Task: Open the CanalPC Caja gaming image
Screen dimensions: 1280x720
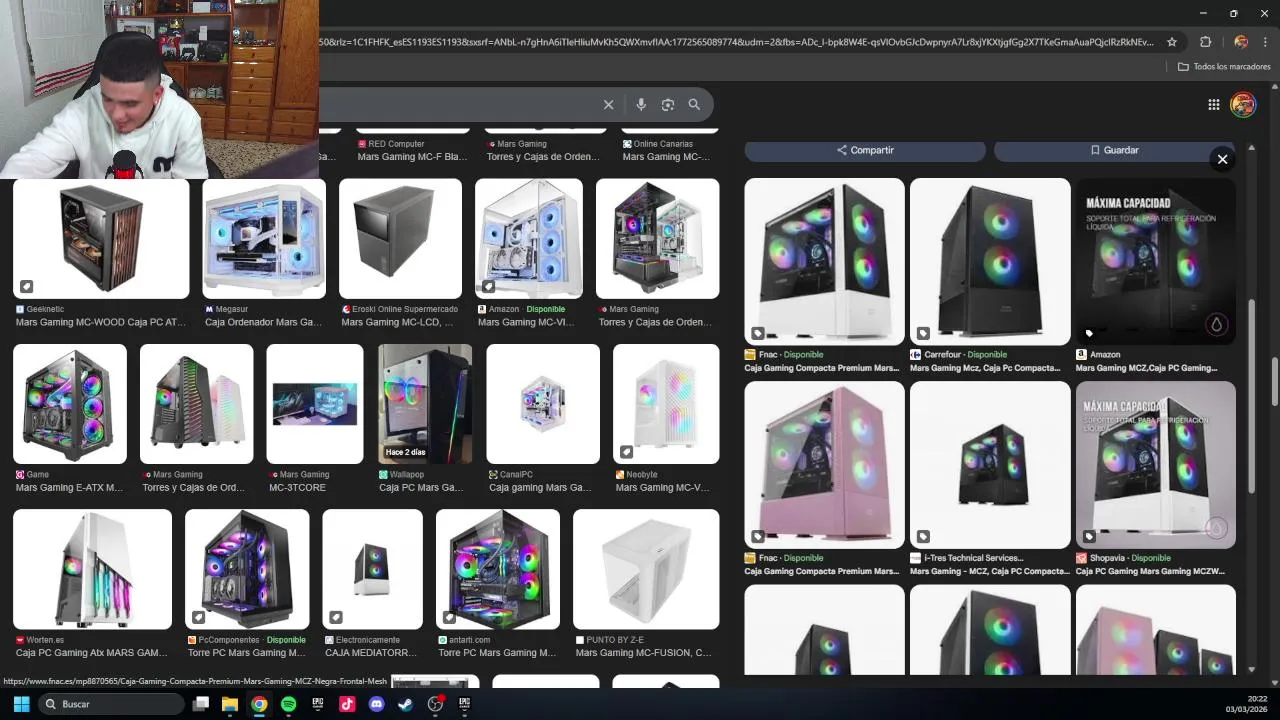Action: coord(543,404)
